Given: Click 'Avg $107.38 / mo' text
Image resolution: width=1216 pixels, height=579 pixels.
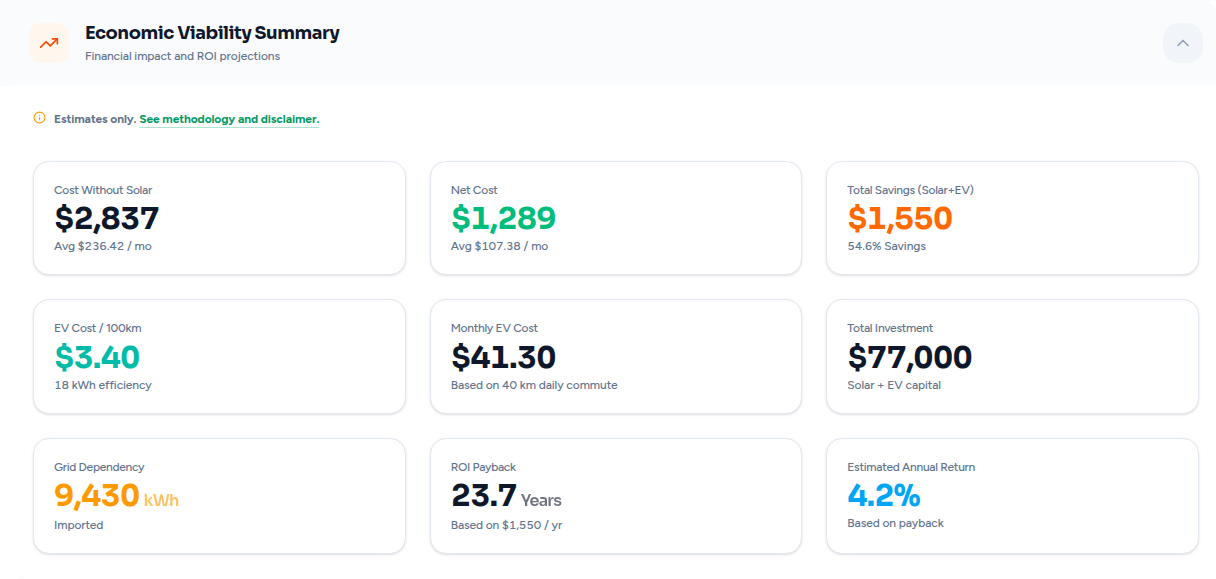Looking at the screenshot, I should pyautogui.click(x=499, y=246).
